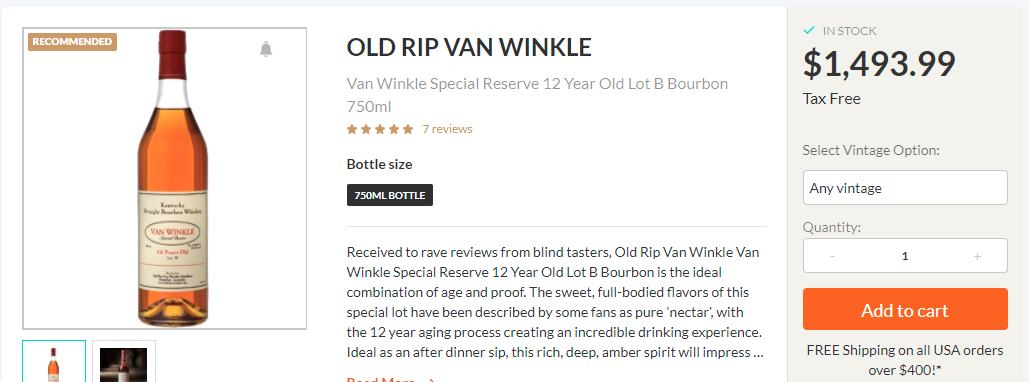This screenshot has height=382, width=1029.
Task: Open the Any vintage dropdown
Action: click(905, 188)
